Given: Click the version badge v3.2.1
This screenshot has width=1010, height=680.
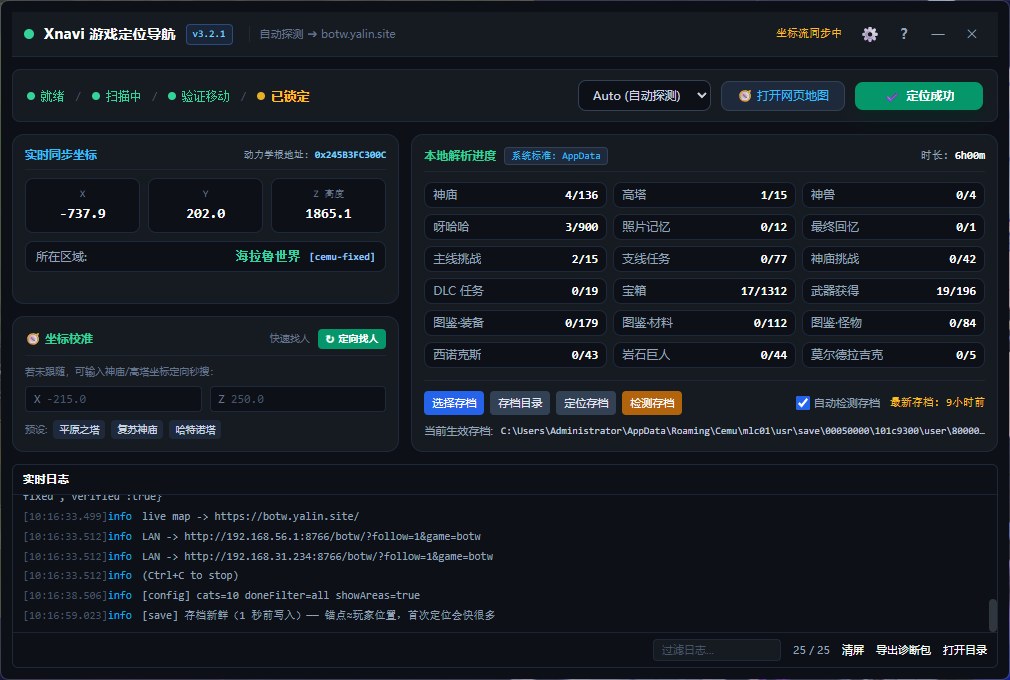Looking at the screenshot, I should (209, 34).
